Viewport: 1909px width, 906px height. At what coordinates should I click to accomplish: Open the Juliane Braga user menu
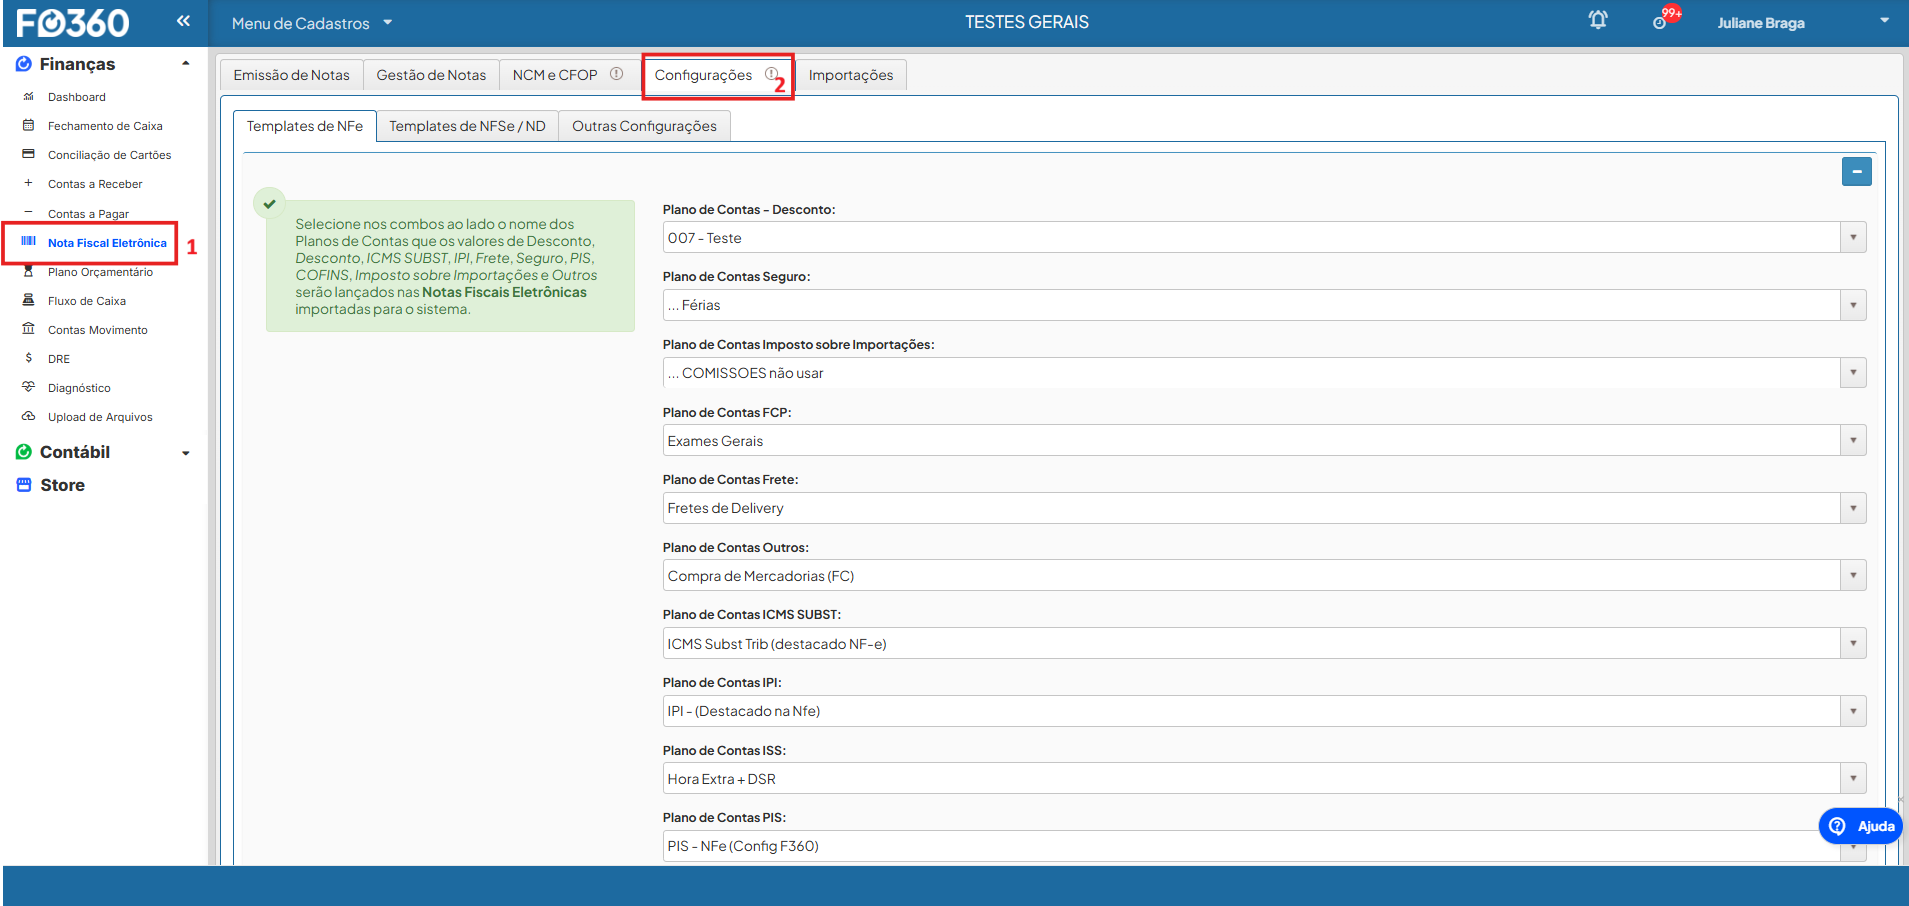coord(1802,22)
